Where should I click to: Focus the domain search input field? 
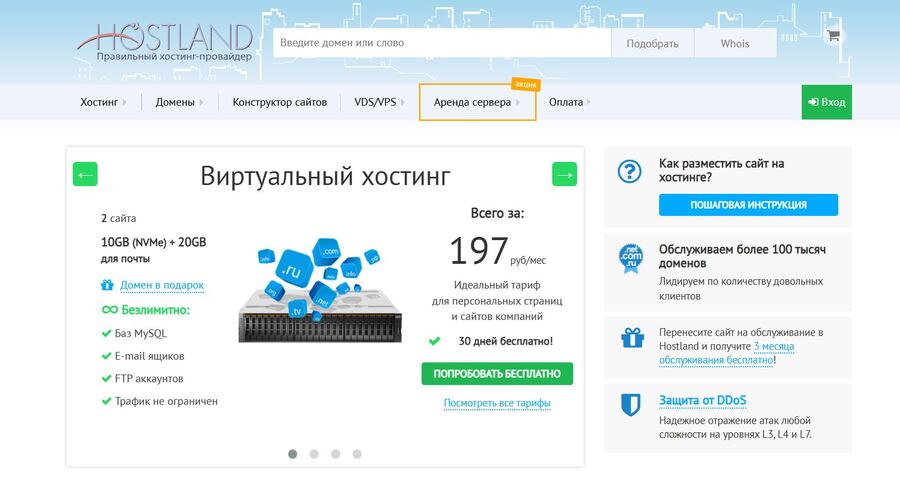coord(442,43)
